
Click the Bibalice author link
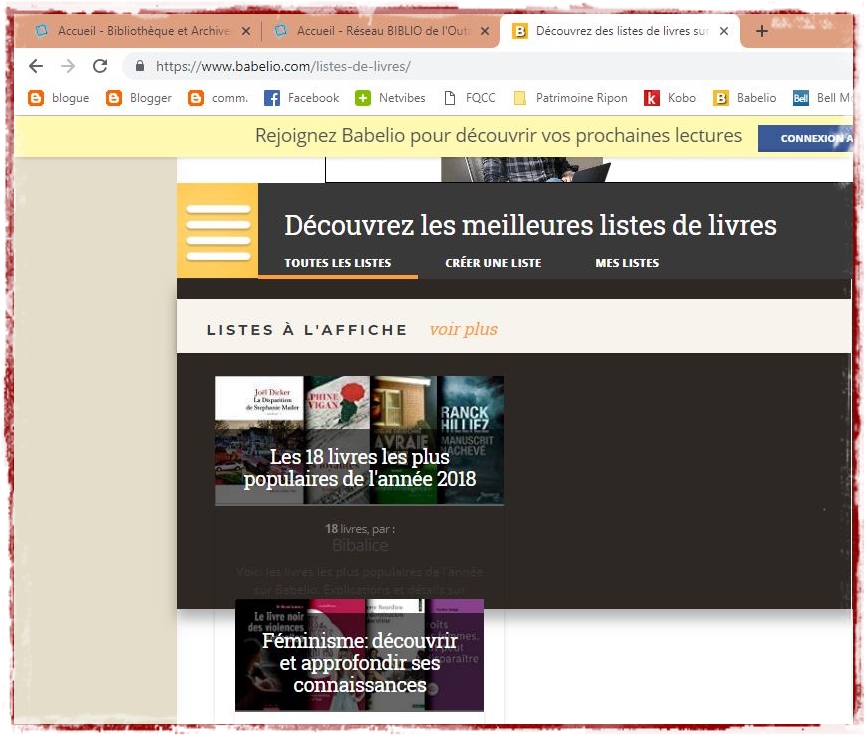pyautogui.click(x=360, y=546)
